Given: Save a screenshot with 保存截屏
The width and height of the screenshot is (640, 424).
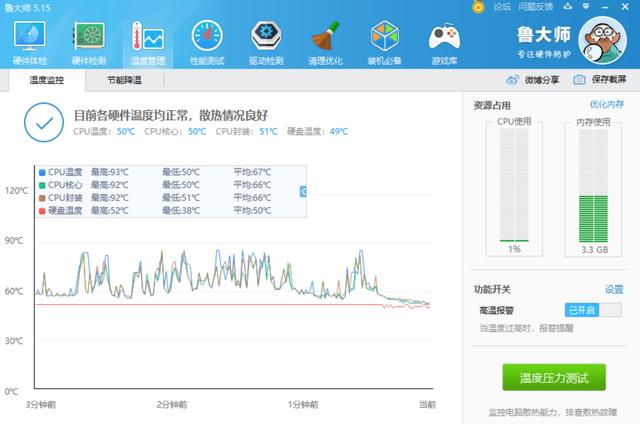Looking at the screenshot, I should pos(600,80).
